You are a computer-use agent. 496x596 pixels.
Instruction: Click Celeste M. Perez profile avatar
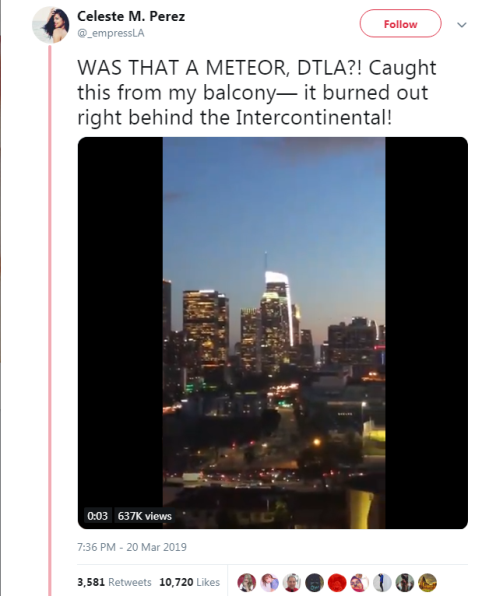click(51, 25)
